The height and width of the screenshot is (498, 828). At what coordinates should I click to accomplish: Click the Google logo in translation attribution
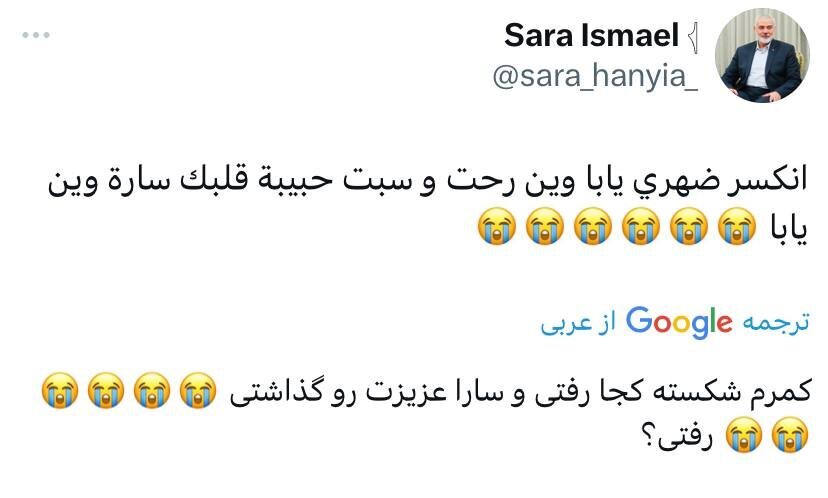tap(679, 322)
